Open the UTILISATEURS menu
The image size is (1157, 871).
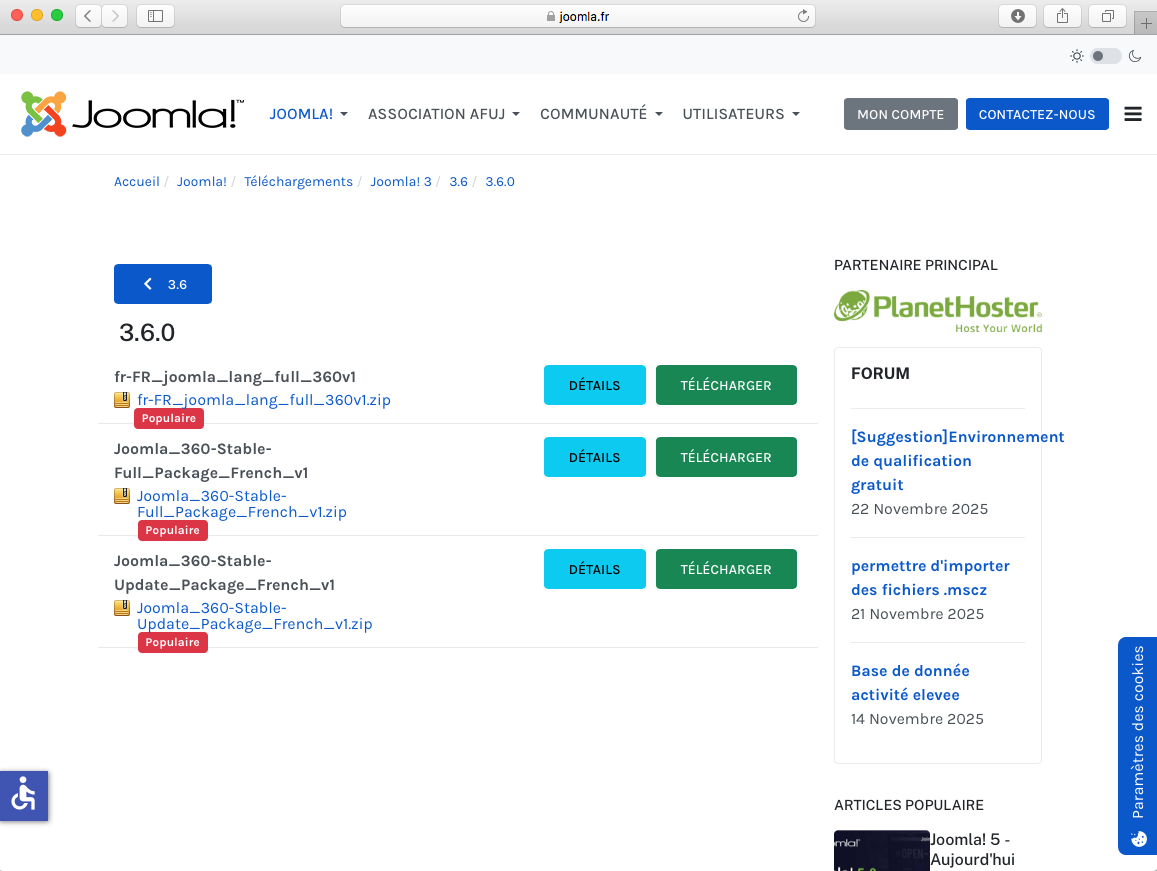(740, 114)
